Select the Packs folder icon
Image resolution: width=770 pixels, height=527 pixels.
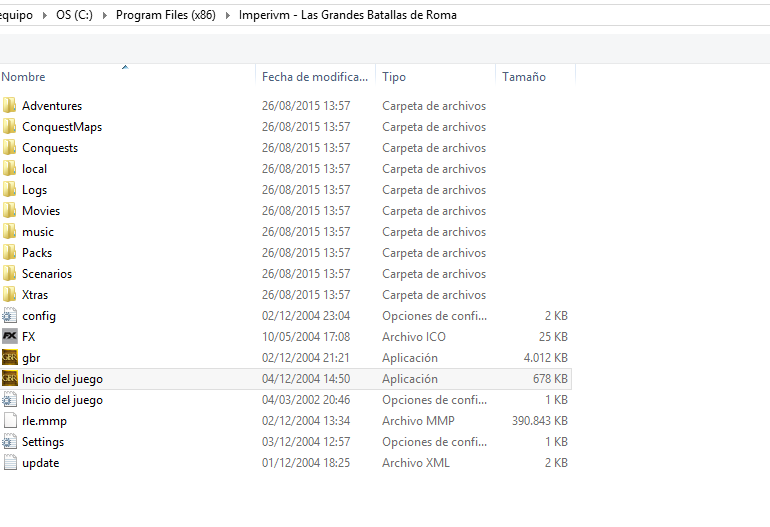[9, 252]
